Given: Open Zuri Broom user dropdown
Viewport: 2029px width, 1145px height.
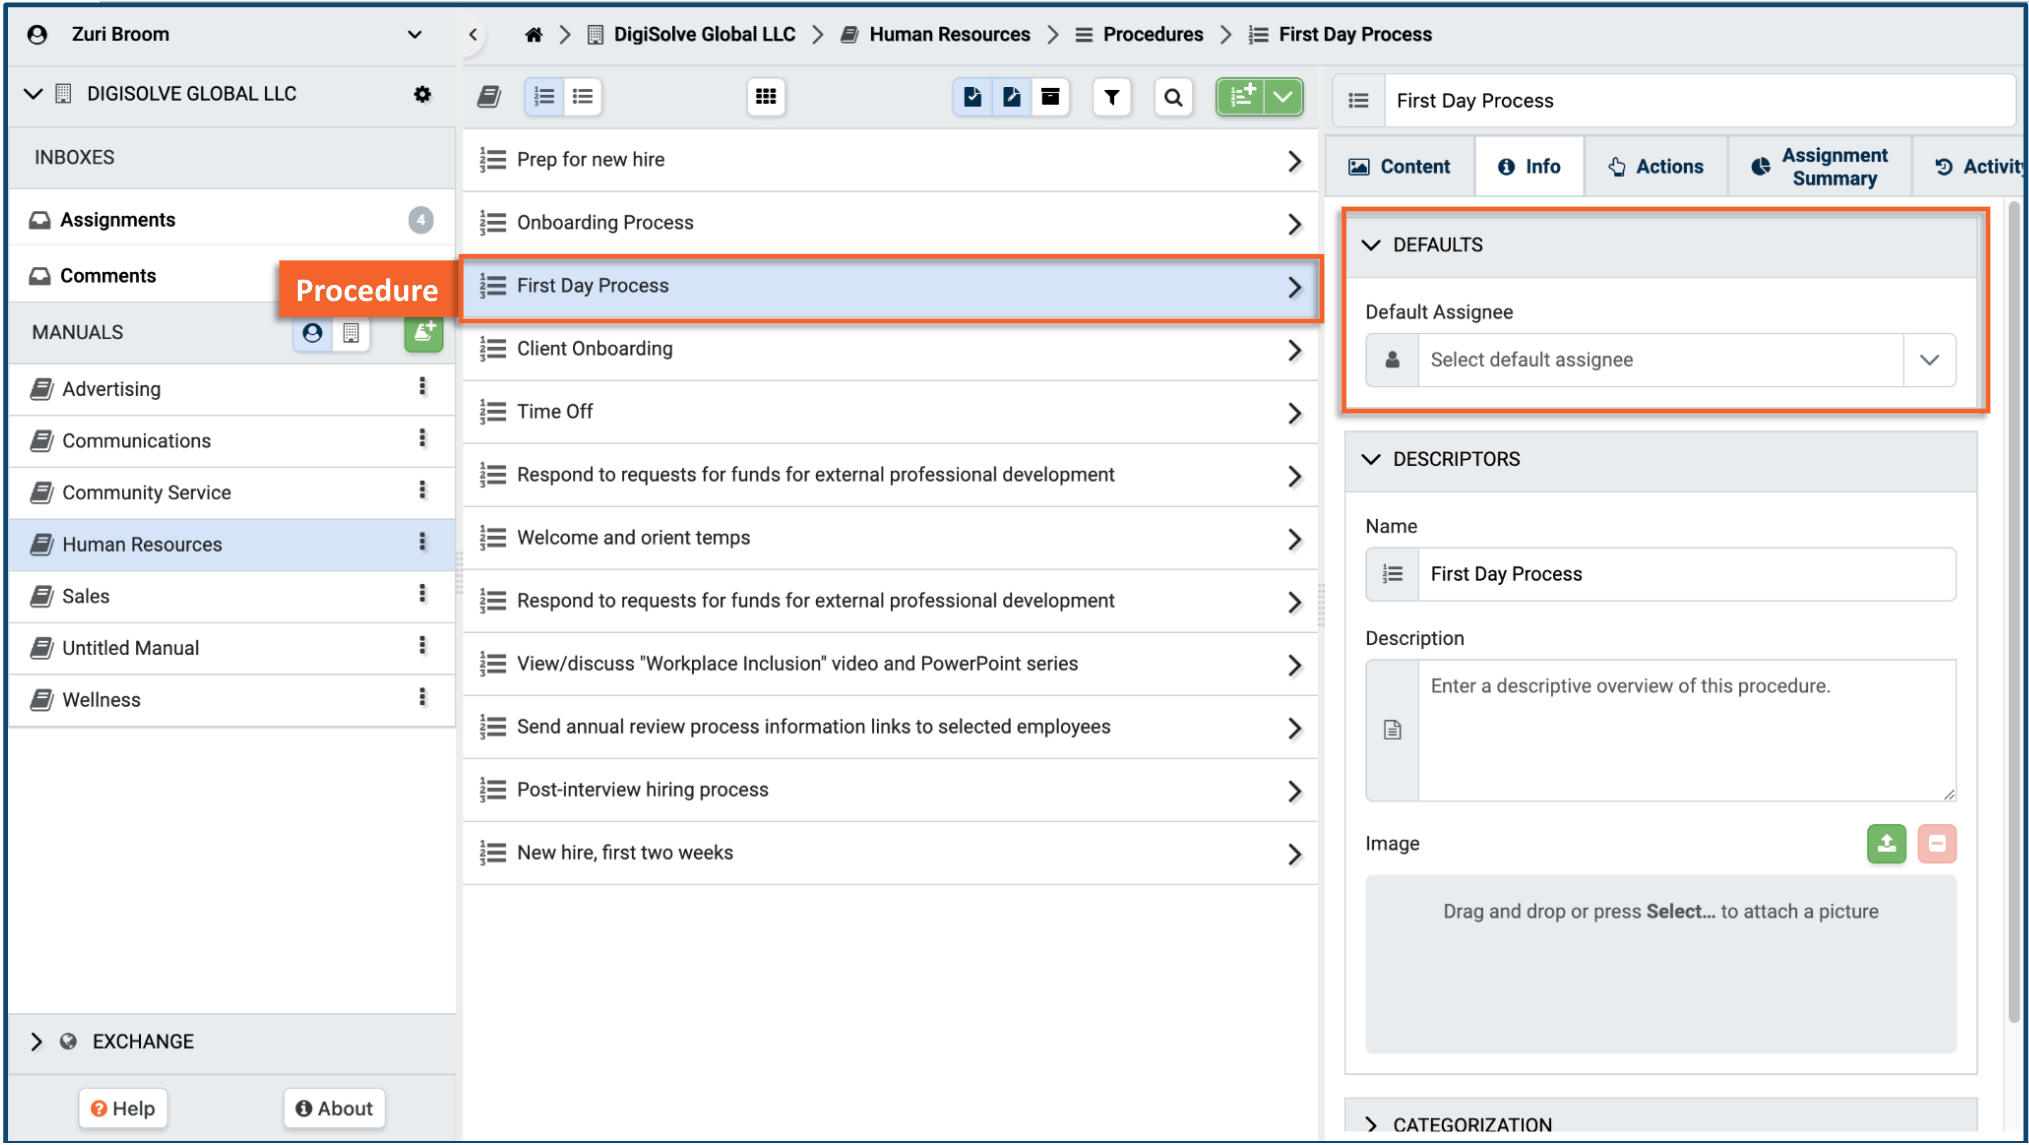Looking at the screenshot, I should (414, 35).
